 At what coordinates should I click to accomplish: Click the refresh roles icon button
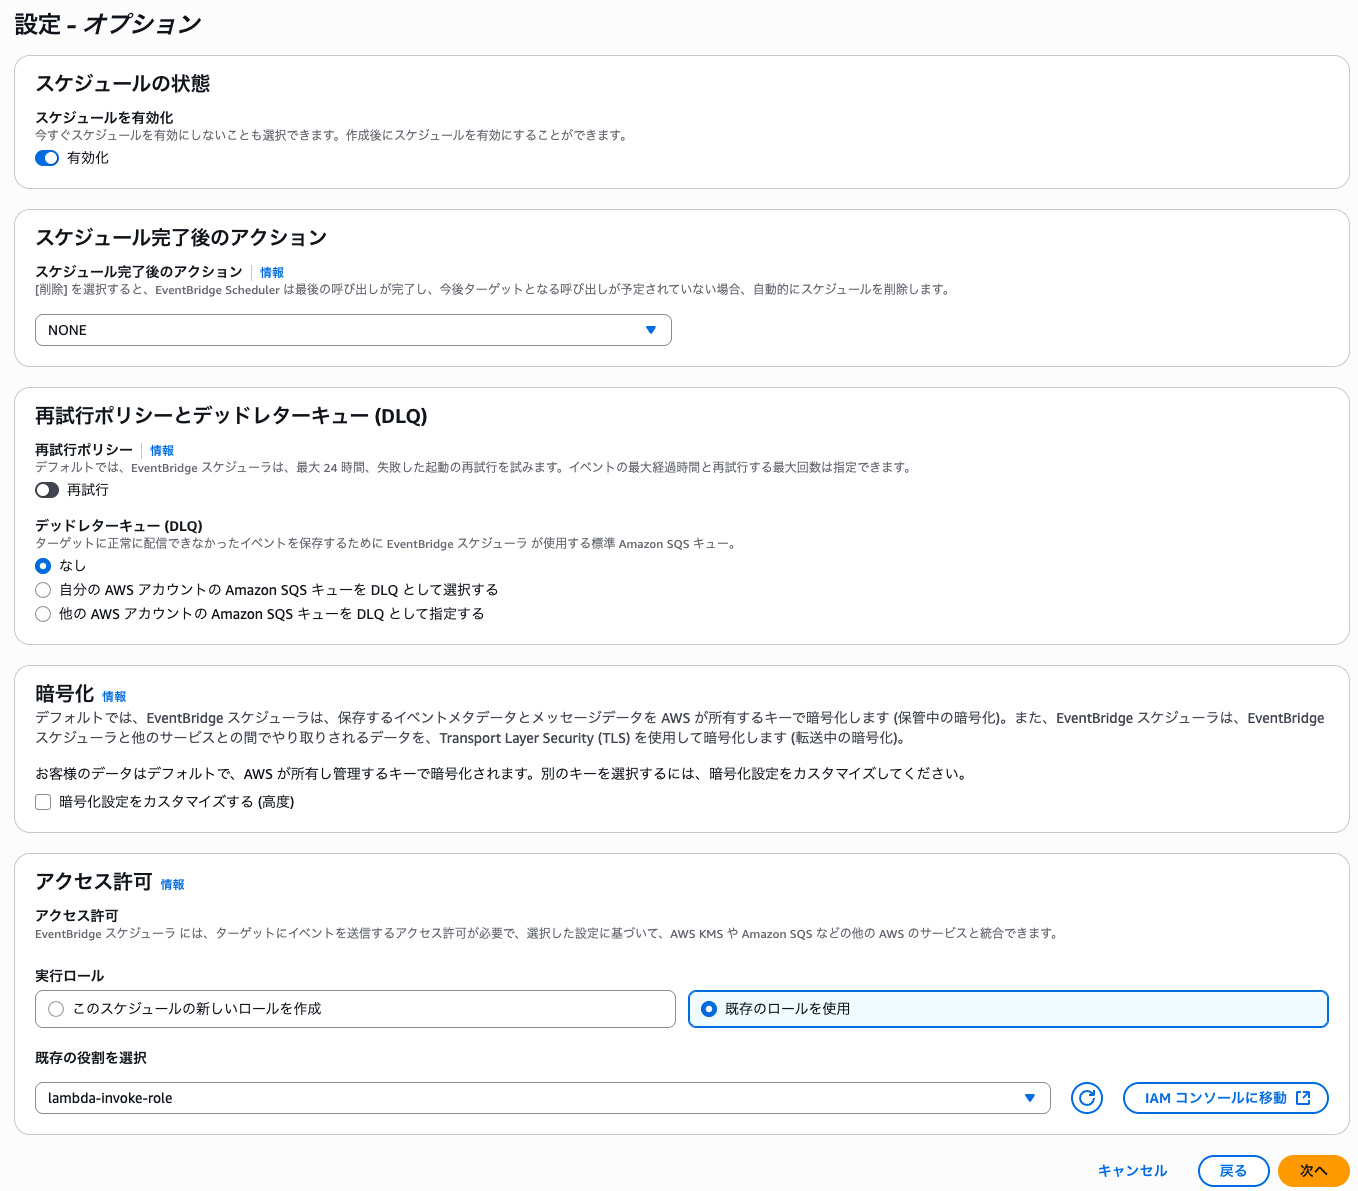1087,1098
